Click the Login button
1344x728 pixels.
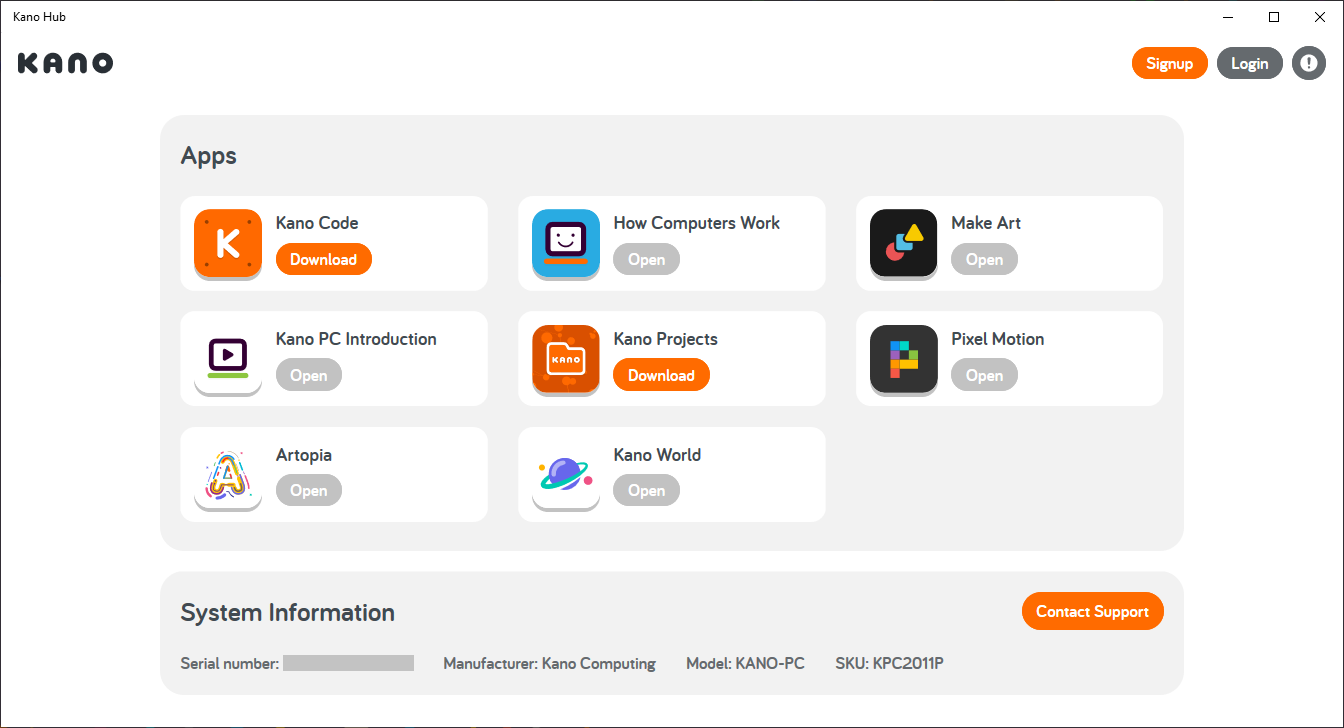[1250, 63]
